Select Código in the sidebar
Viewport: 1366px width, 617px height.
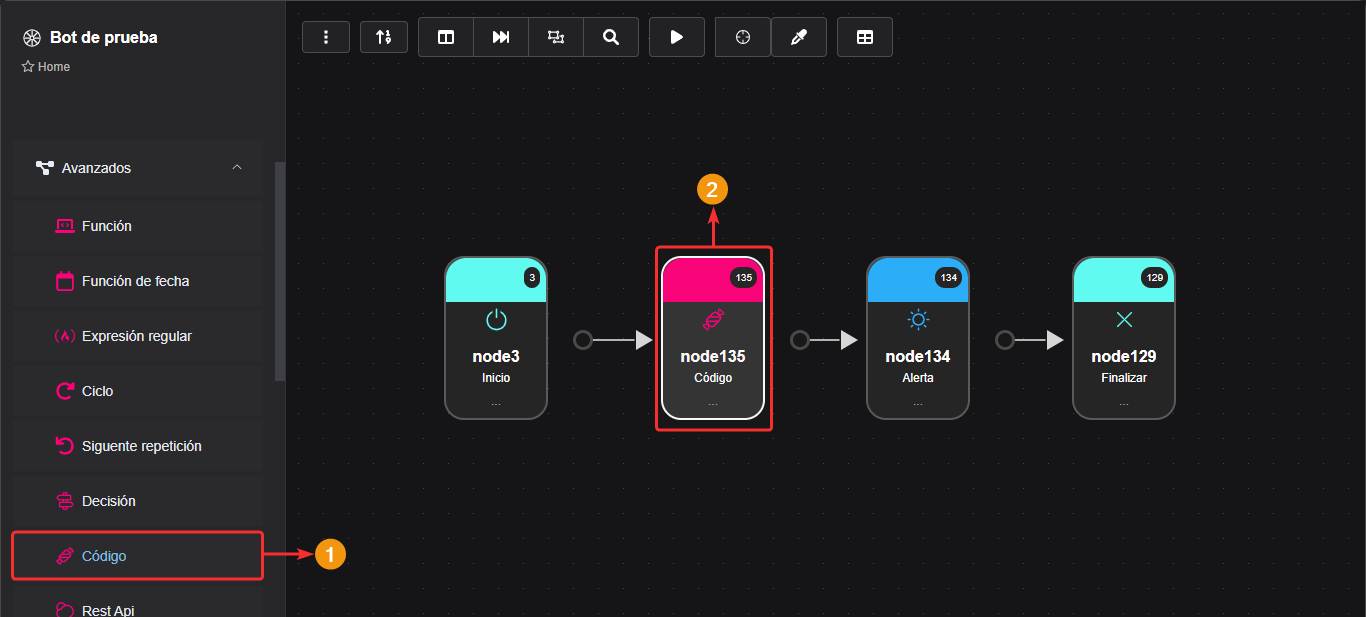click(138, 556)
